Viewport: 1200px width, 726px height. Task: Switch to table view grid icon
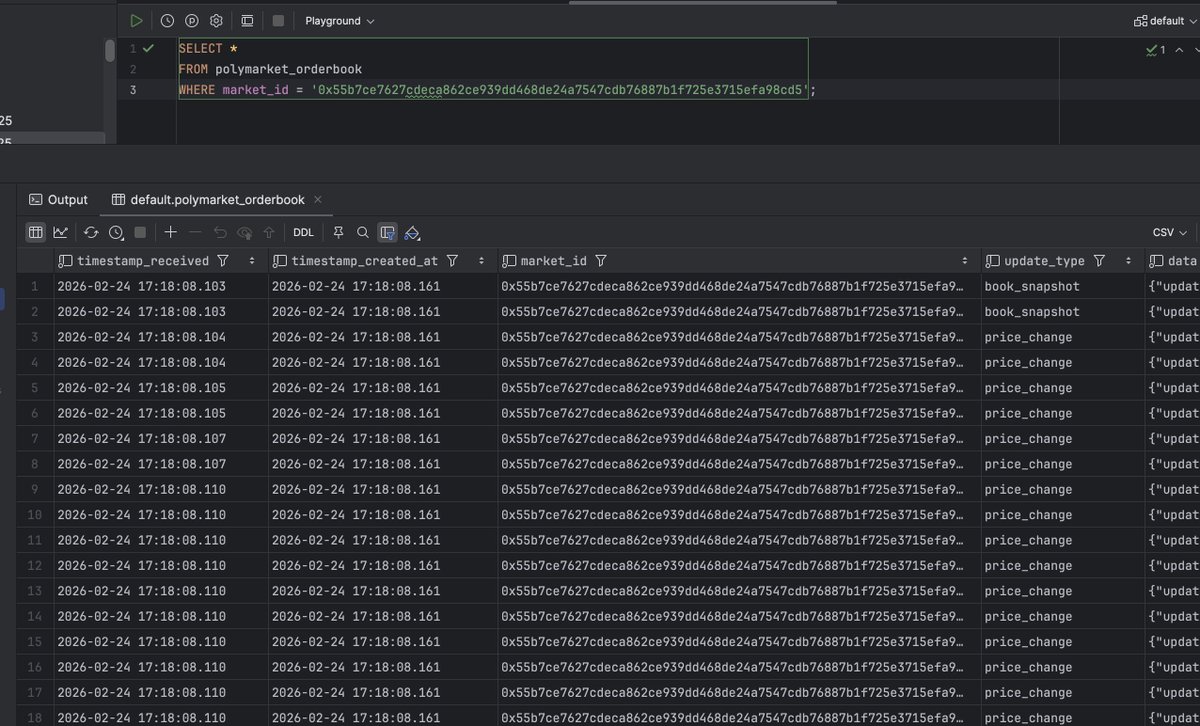click(35, 232)
